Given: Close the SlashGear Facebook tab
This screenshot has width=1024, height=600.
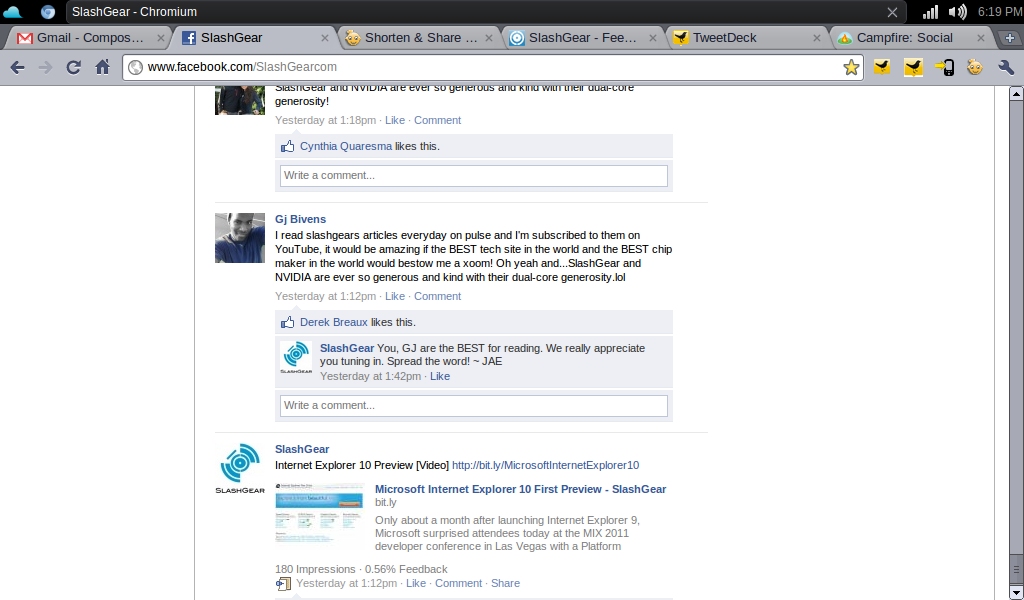Looking at the screenshot, I should tap(324, 38).
